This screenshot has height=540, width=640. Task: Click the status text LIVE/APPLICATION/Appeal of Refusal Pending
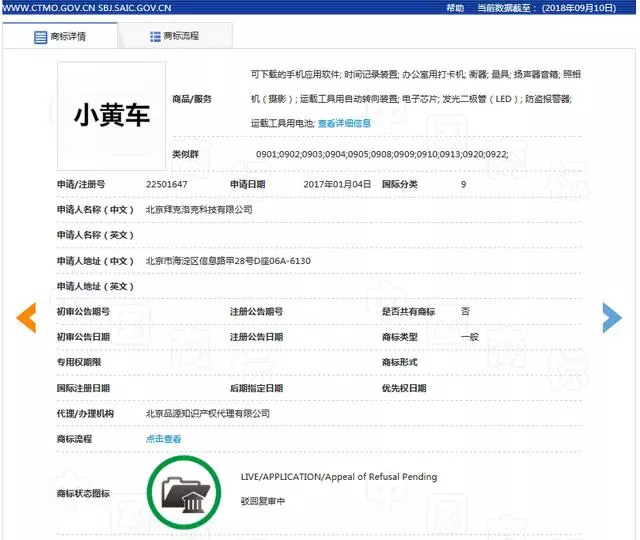(x=339, y=477)
